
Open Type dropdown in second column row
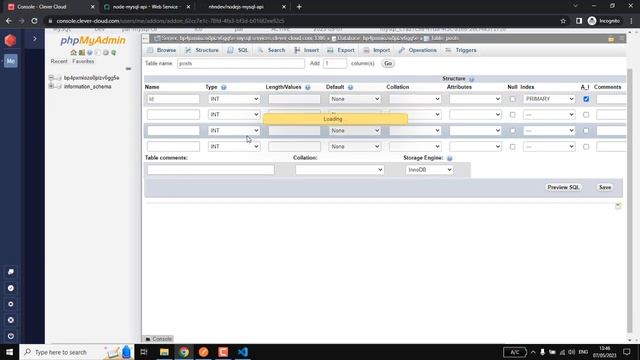click(234, 115)
